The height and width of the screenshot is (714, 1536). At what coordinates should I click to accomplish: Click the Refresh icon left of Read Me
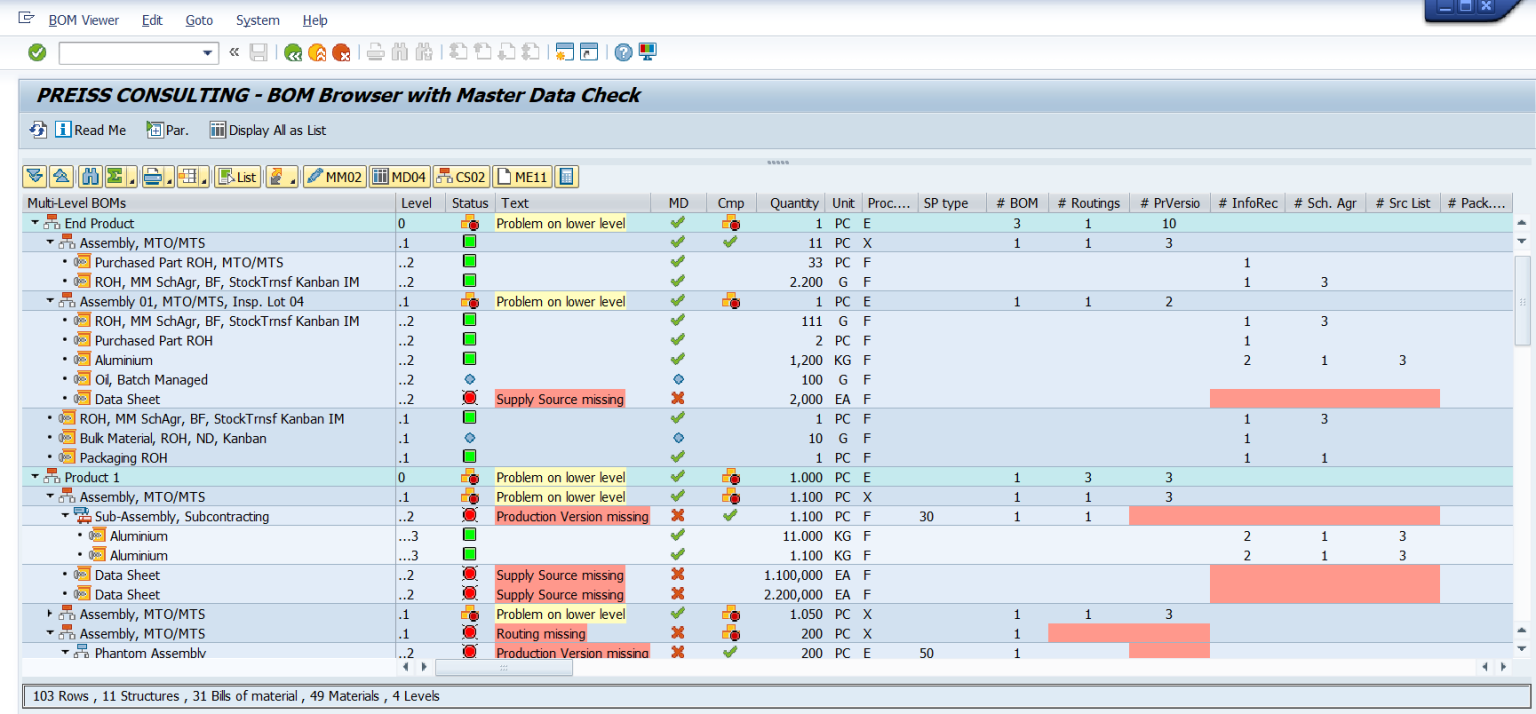(38, 130)
